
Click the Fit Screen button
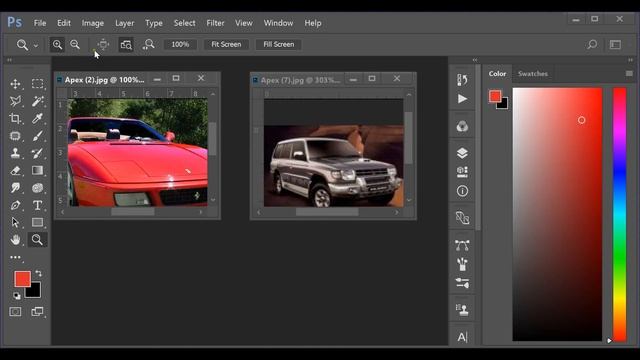click(x=226, y=44)
